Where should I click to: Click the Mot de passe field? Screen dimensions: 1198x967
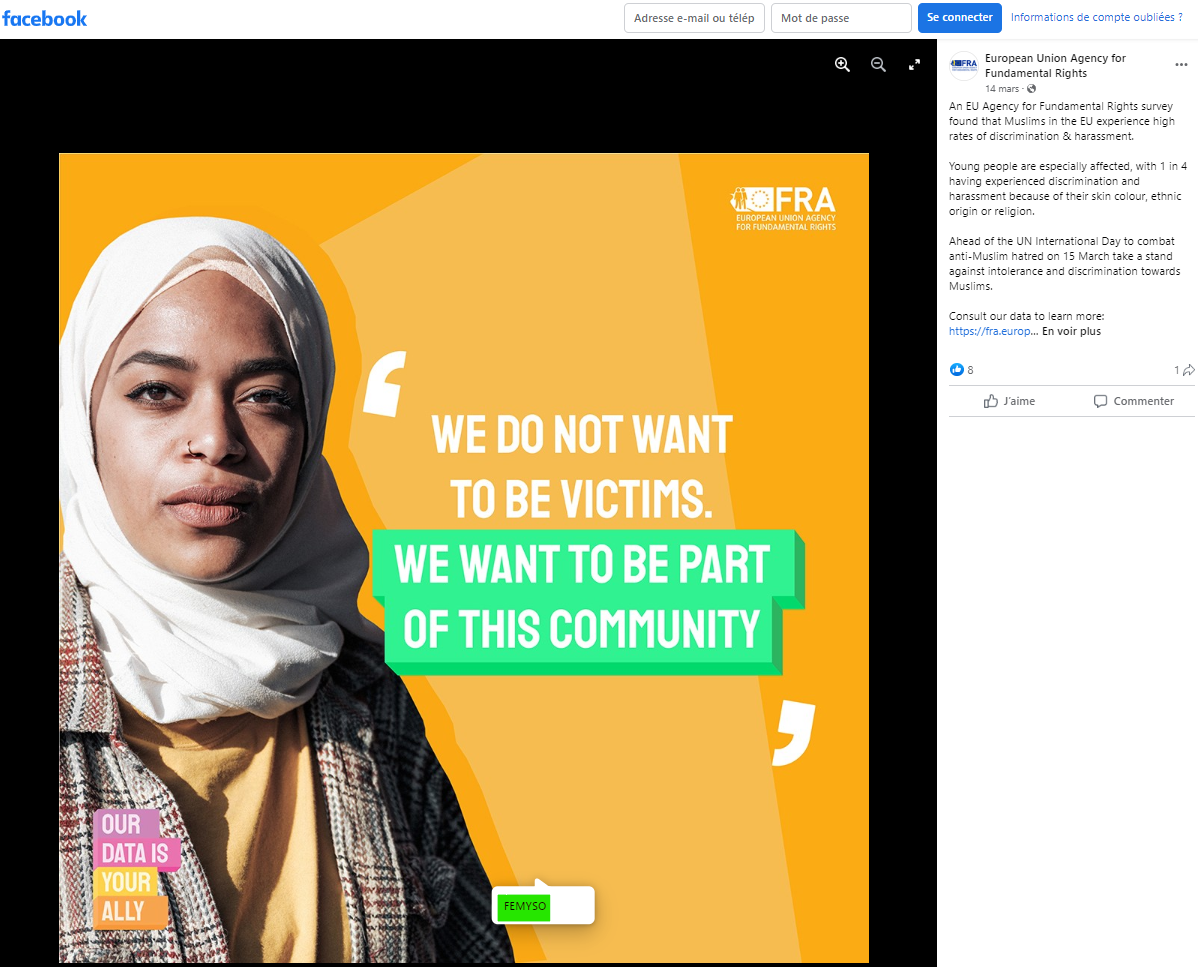[841, 18]
